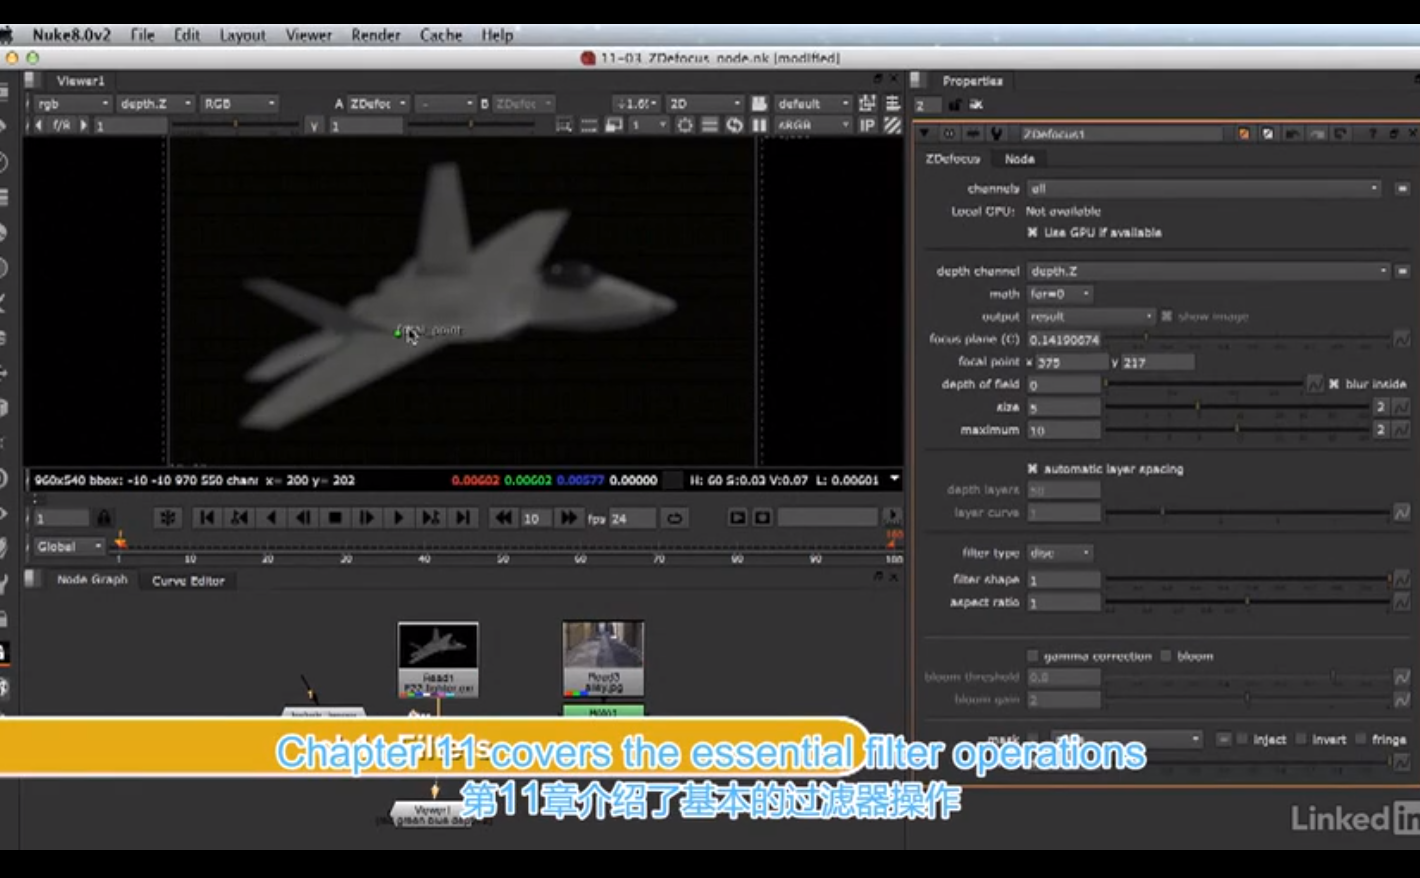Open the output 'result' dropdown

point(1091,316)
